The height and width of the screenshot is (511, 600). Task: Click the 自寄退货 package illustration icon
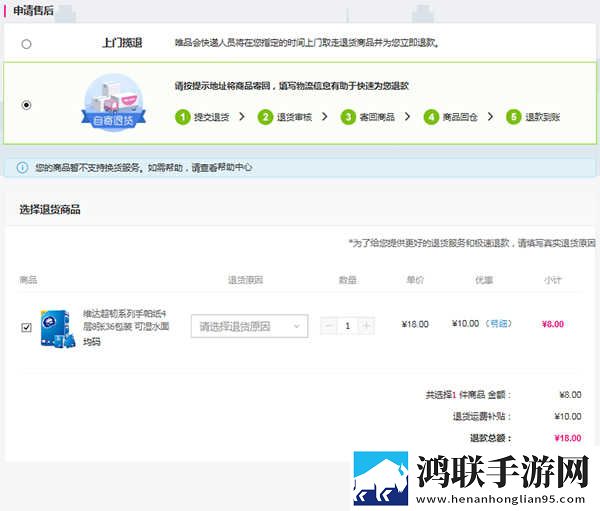113,103
